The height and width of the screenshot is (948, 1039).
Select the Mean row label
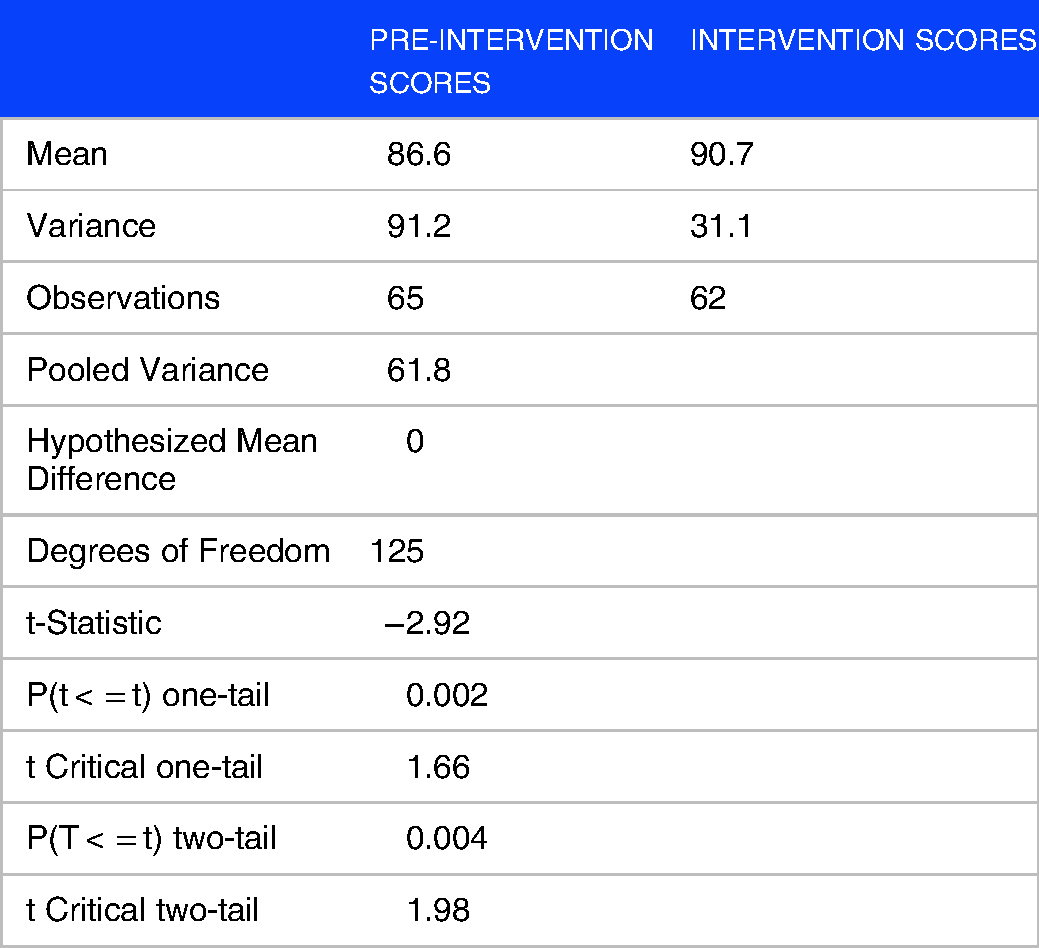tap(67, 154)
